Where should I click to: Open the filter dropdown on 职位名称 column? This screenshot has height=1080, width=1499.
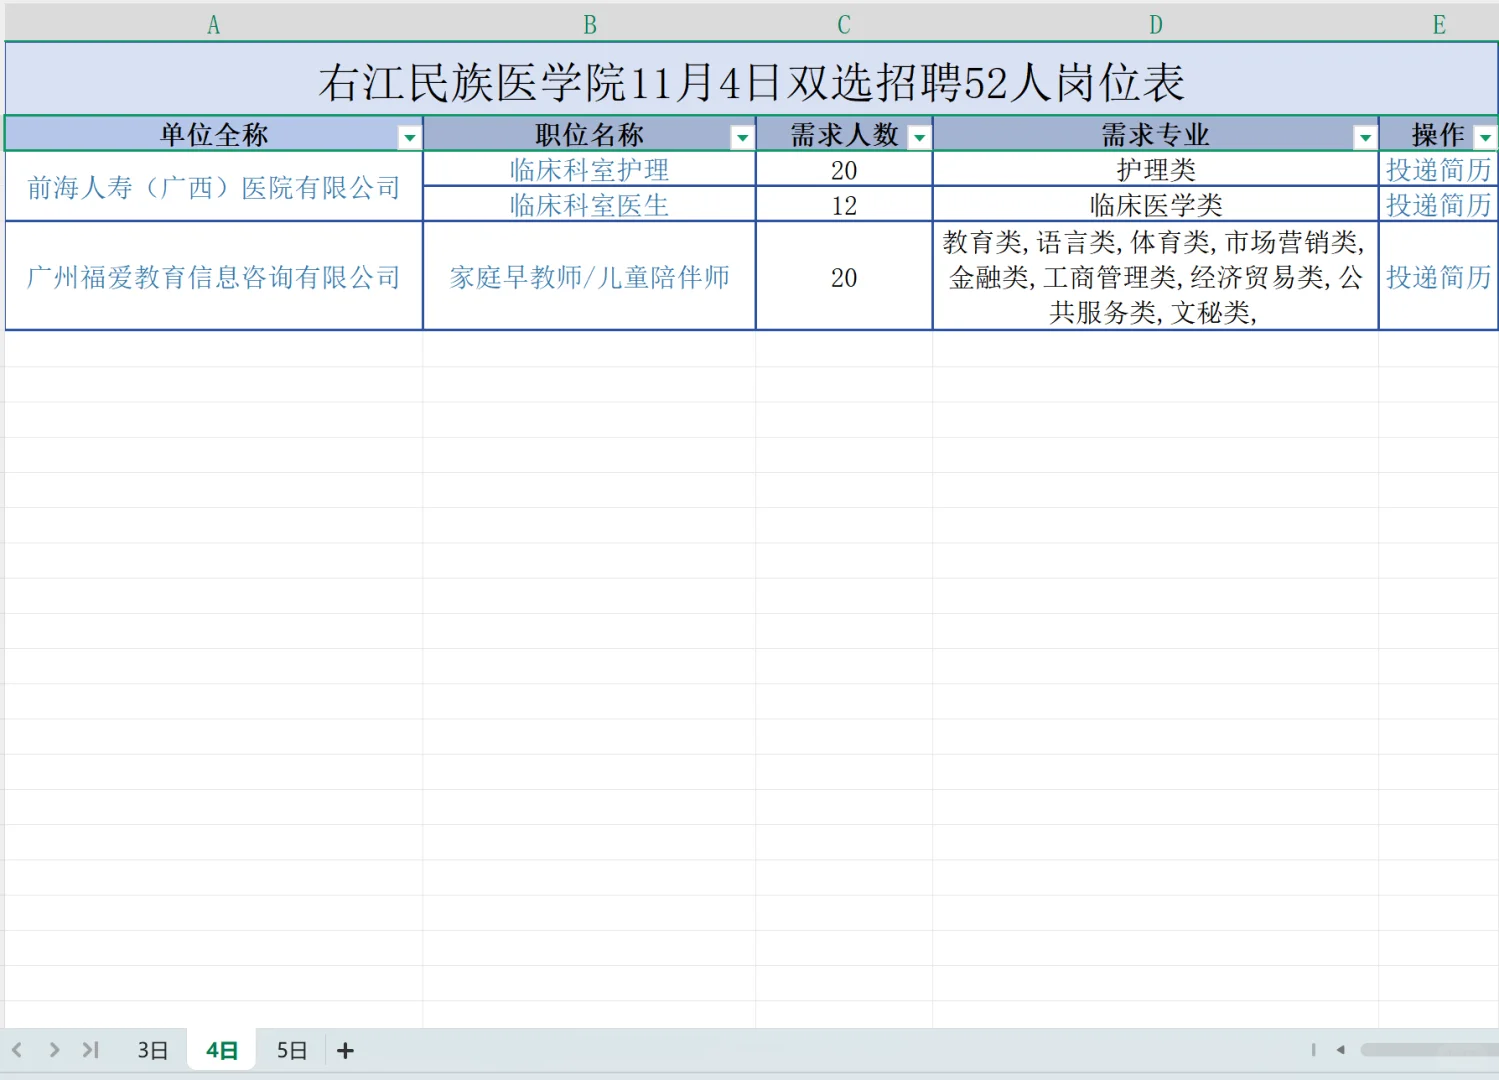click(741, 135)
